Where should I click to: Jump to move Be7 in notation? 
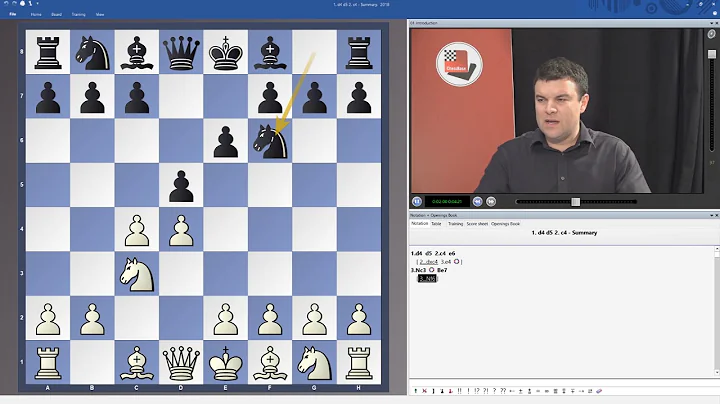pyautogui.click(x=442, y=270)
